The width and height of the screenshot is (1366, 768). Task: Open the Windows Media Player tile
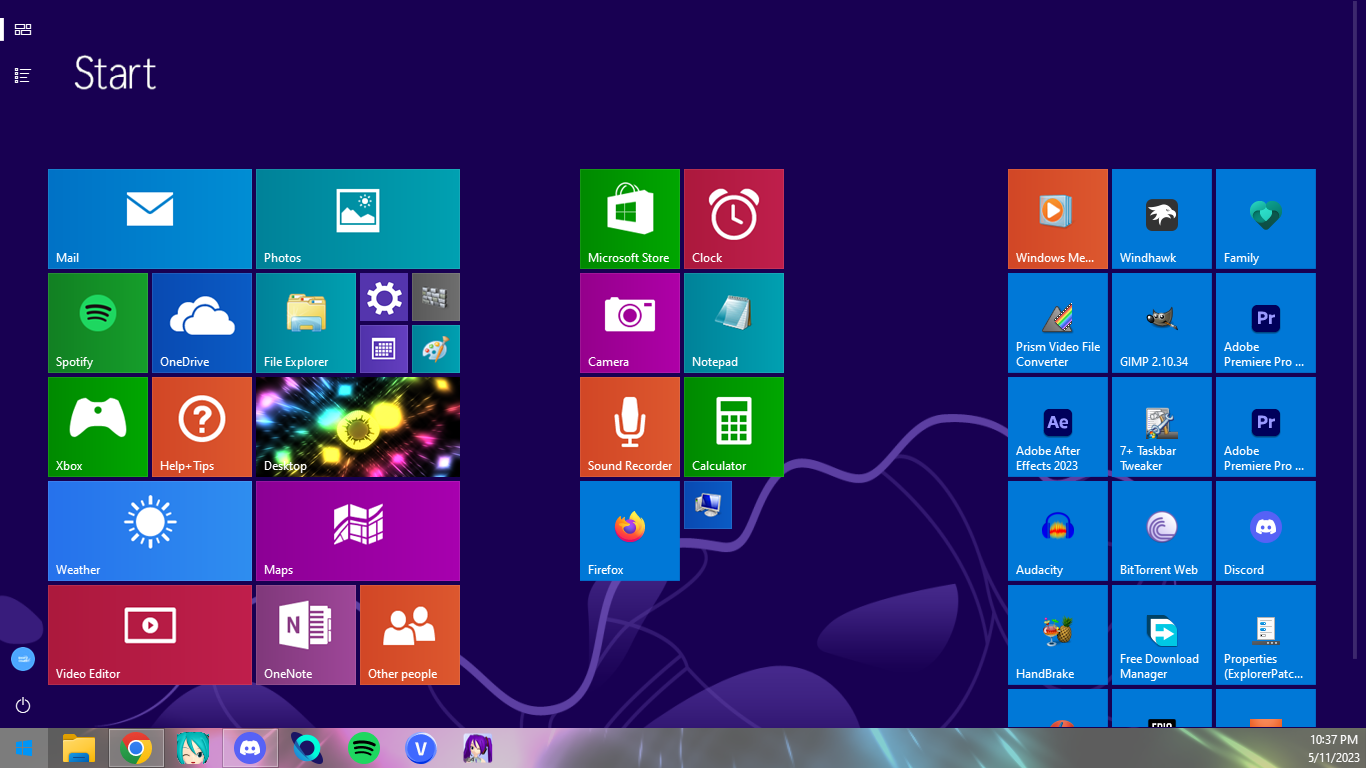(1058, 219)
